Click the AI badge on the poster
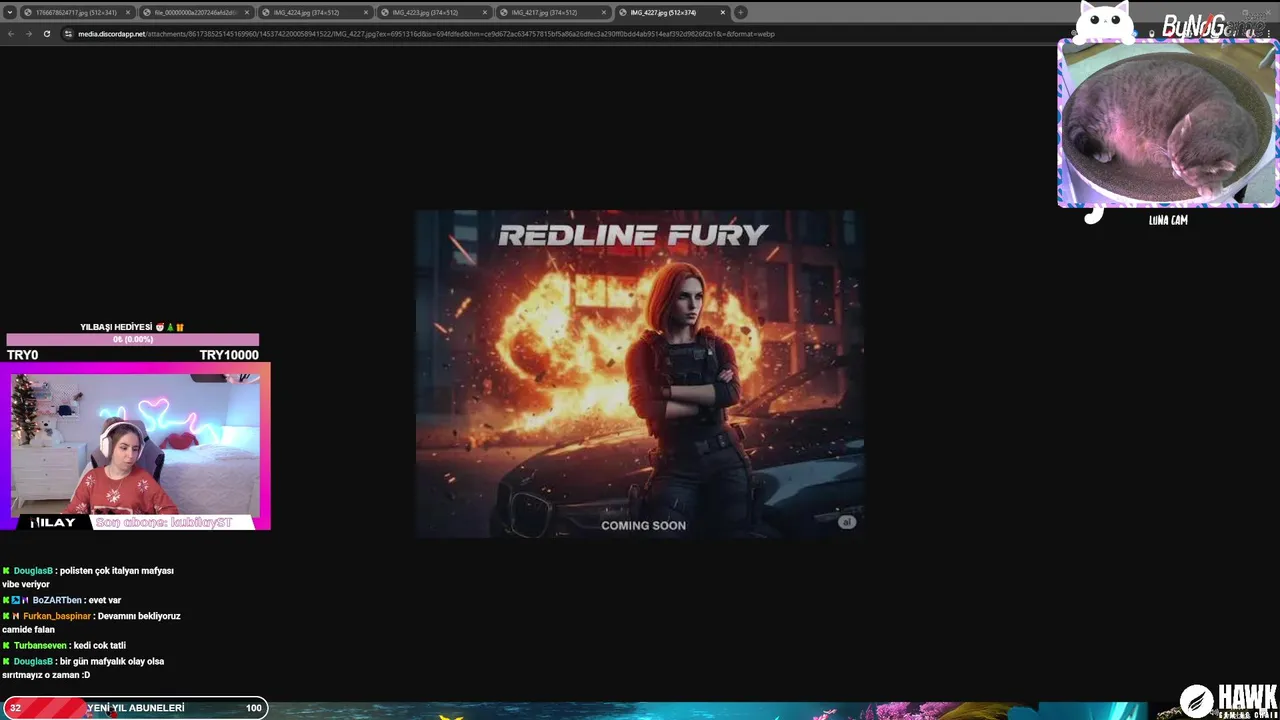 pyautogui.click(x=847, y=522)
